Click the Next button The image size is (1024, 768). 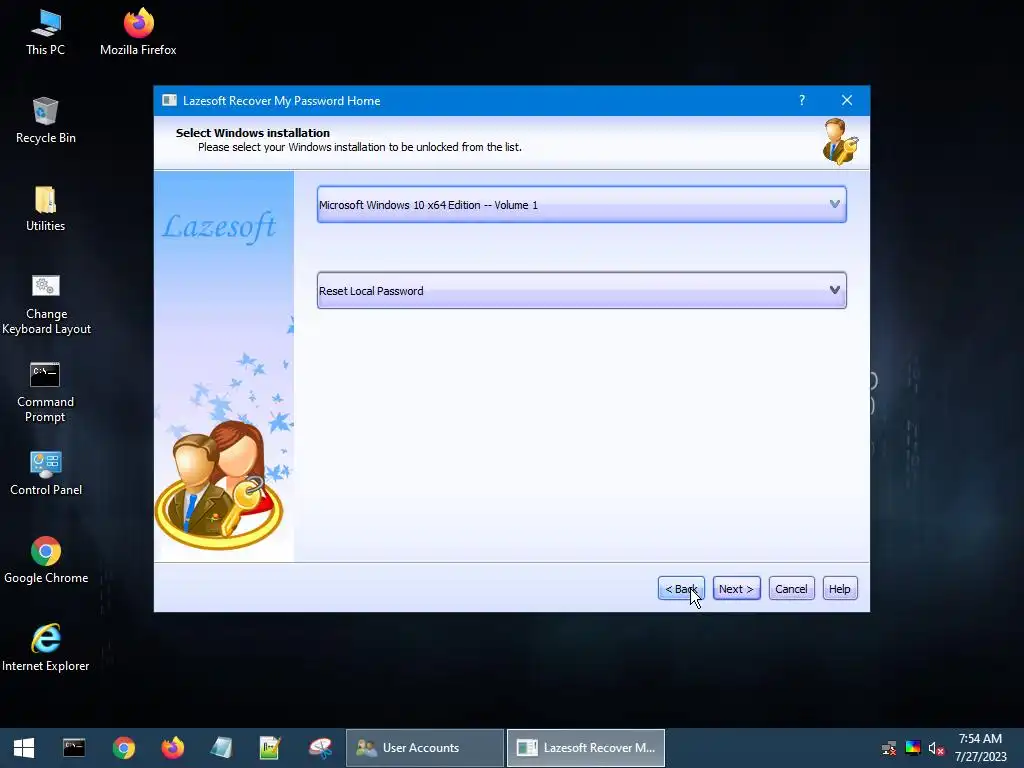pyautogui.click(x=737, y=588)
